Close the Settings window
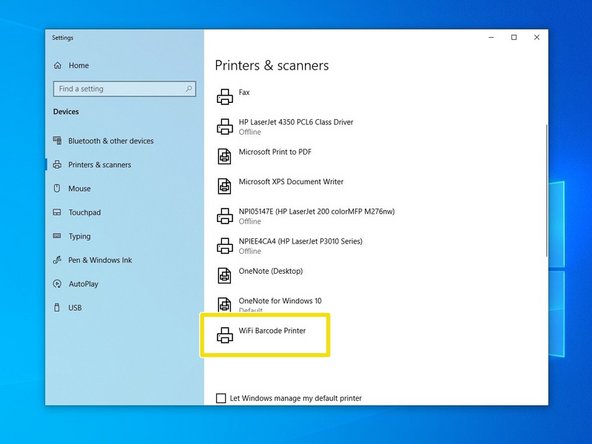Viewport: 592px width, 444px height. (536, 37)
